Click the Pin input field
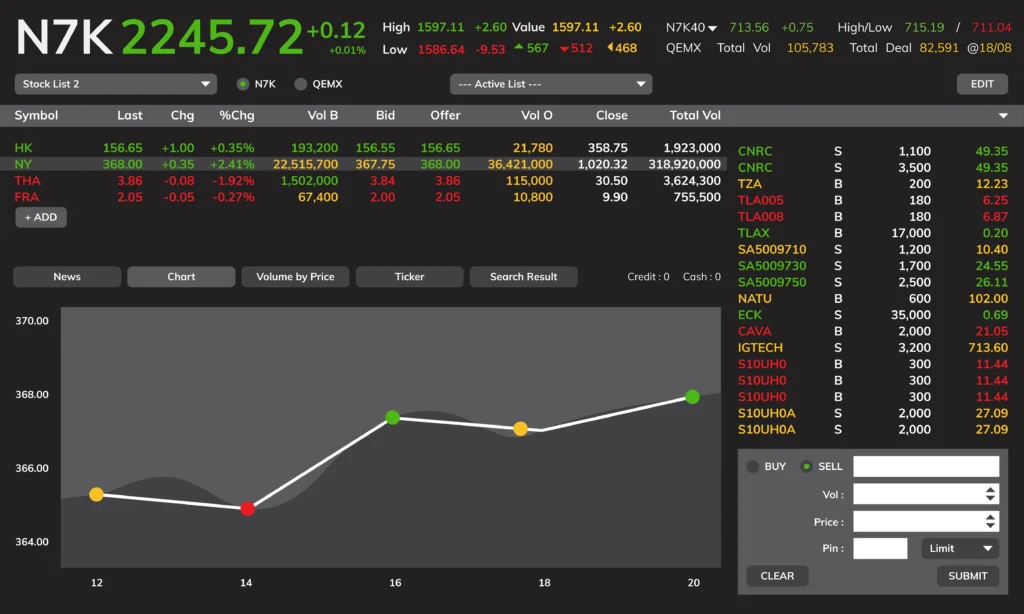 click(x=880, y=548)
